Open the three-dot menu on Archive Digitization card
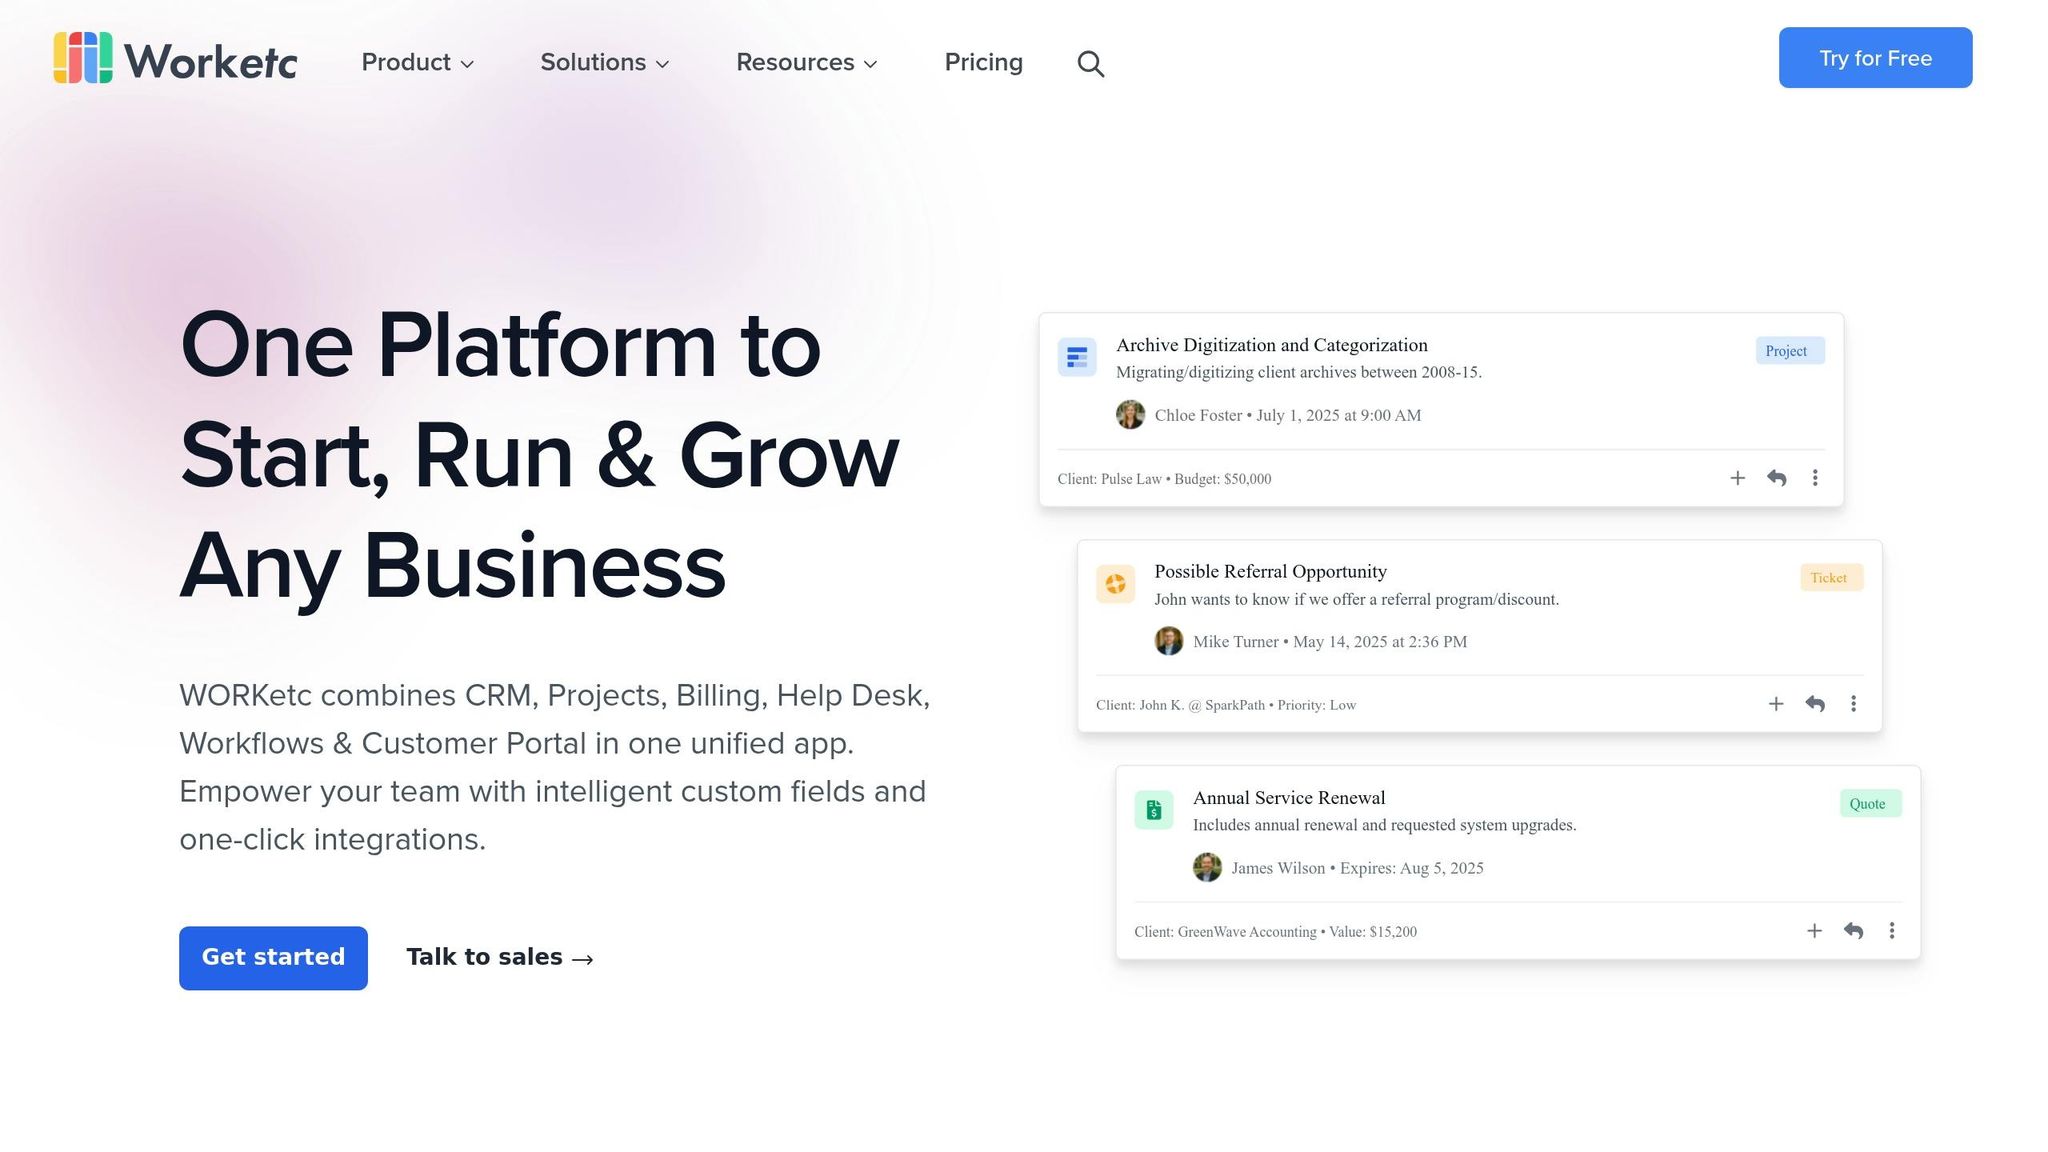2048x1152 pixels. pyautogui.click(x=1815, y=478)
